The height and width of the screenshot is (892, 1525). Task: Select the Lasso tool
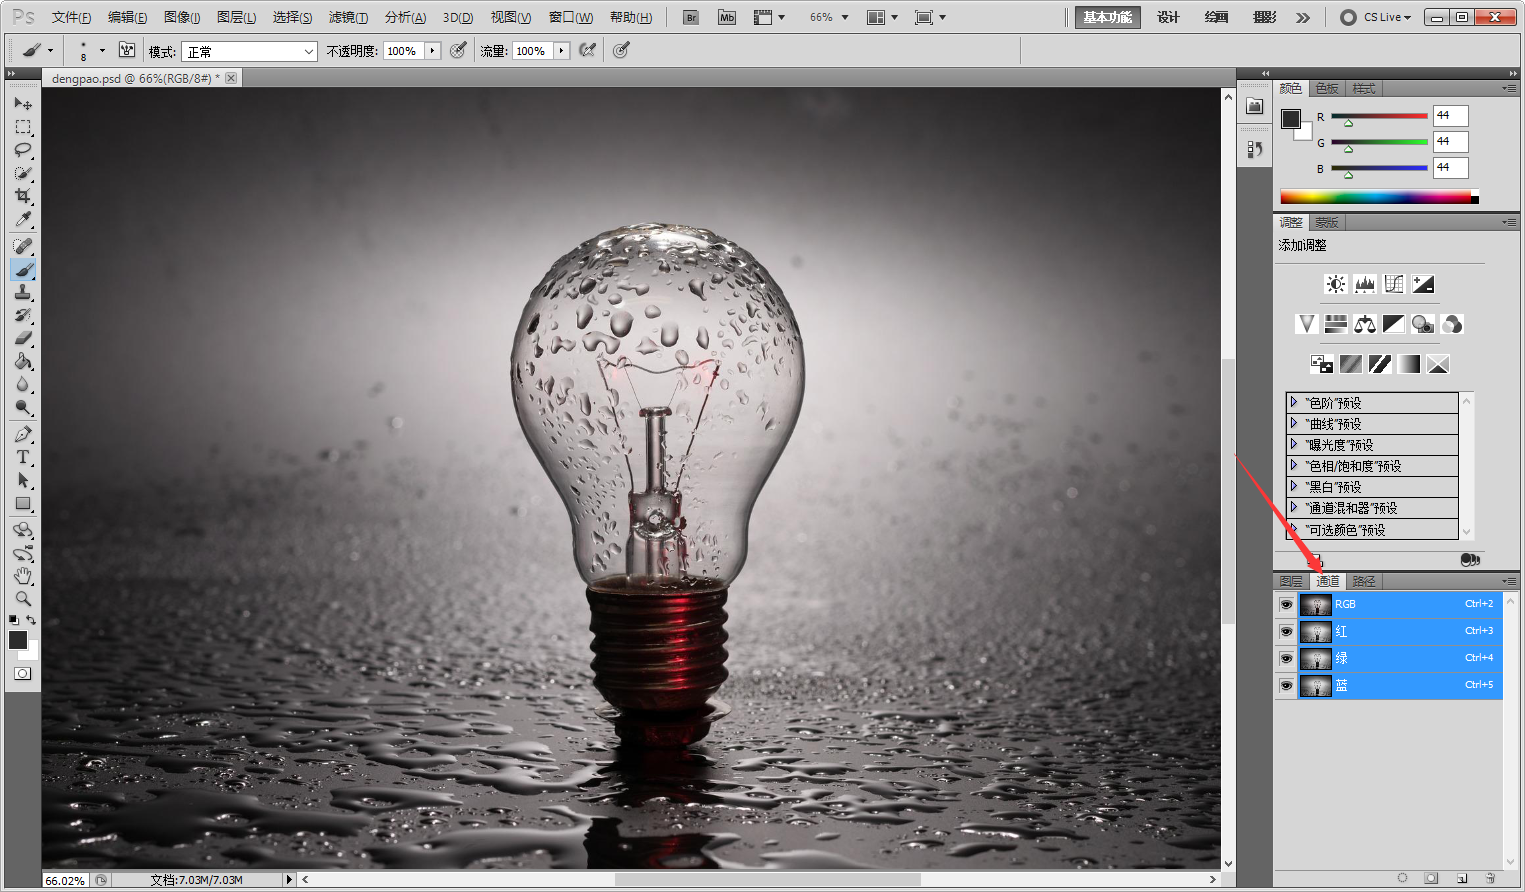(23, 150)
